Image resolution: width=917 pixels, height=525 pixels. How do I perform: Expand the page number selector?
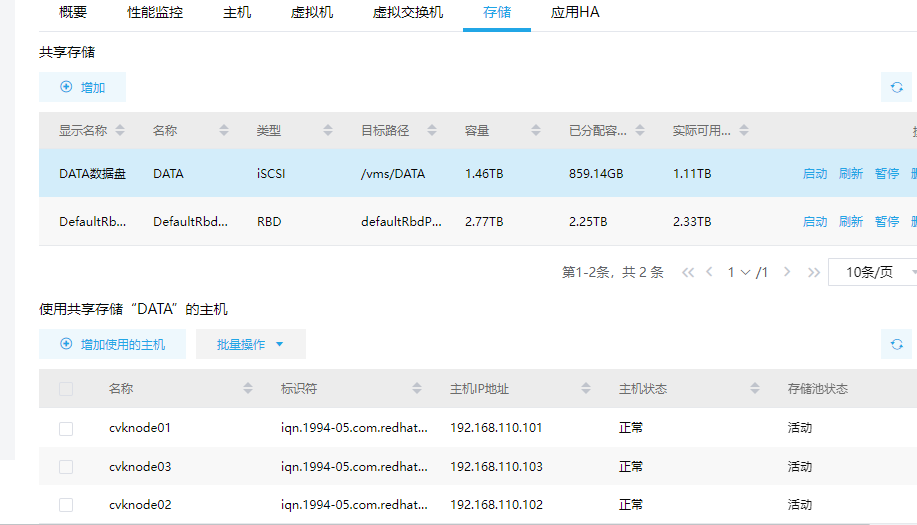click(x=747, y=272)
